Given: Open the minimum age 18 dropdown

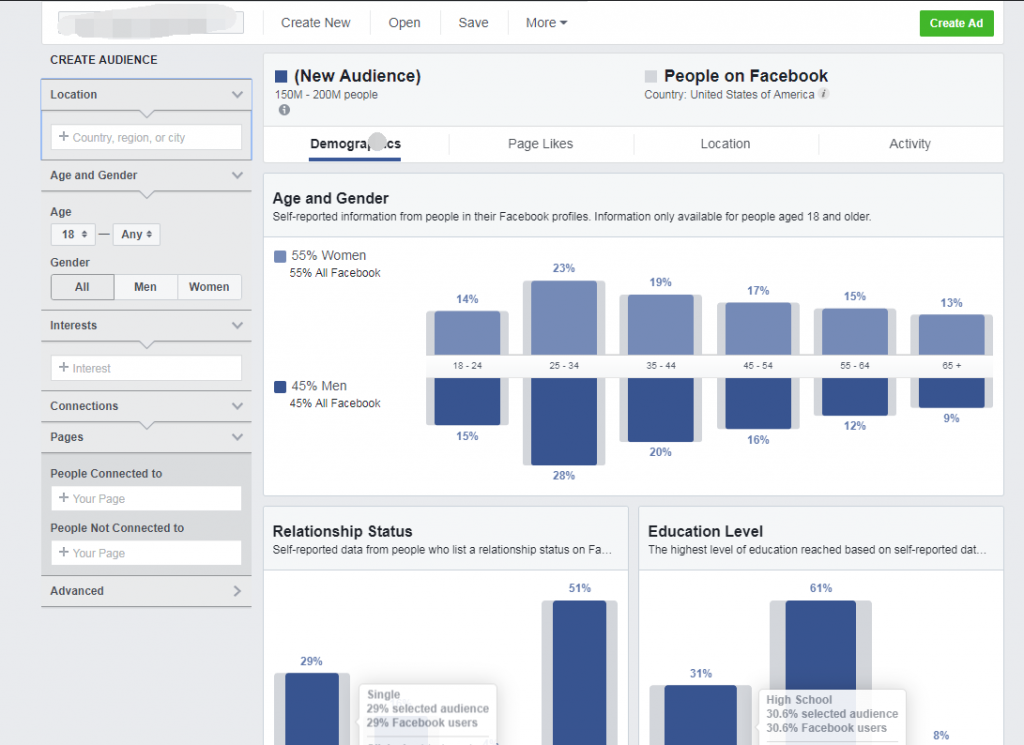Looking at the screenshot, I should (73, 234).
